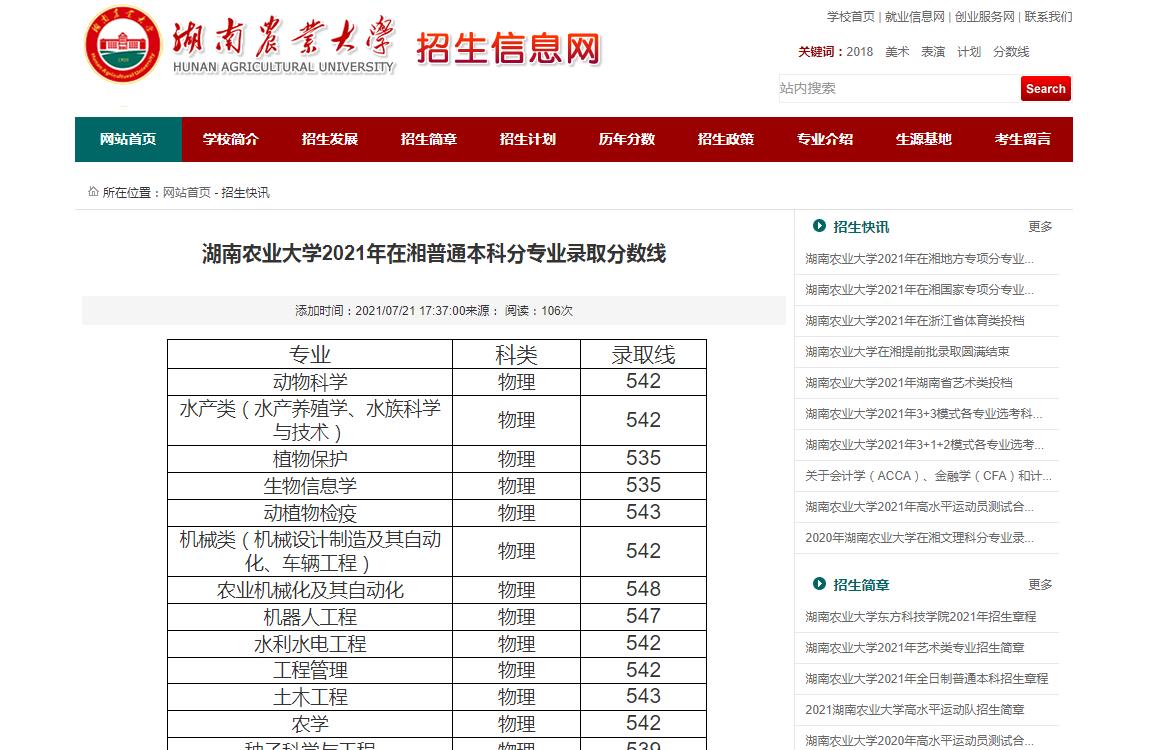The height and width of the screenshot is (750, 1150).
Task: Open the 网站首页 navigation tab
Action: 128,139
